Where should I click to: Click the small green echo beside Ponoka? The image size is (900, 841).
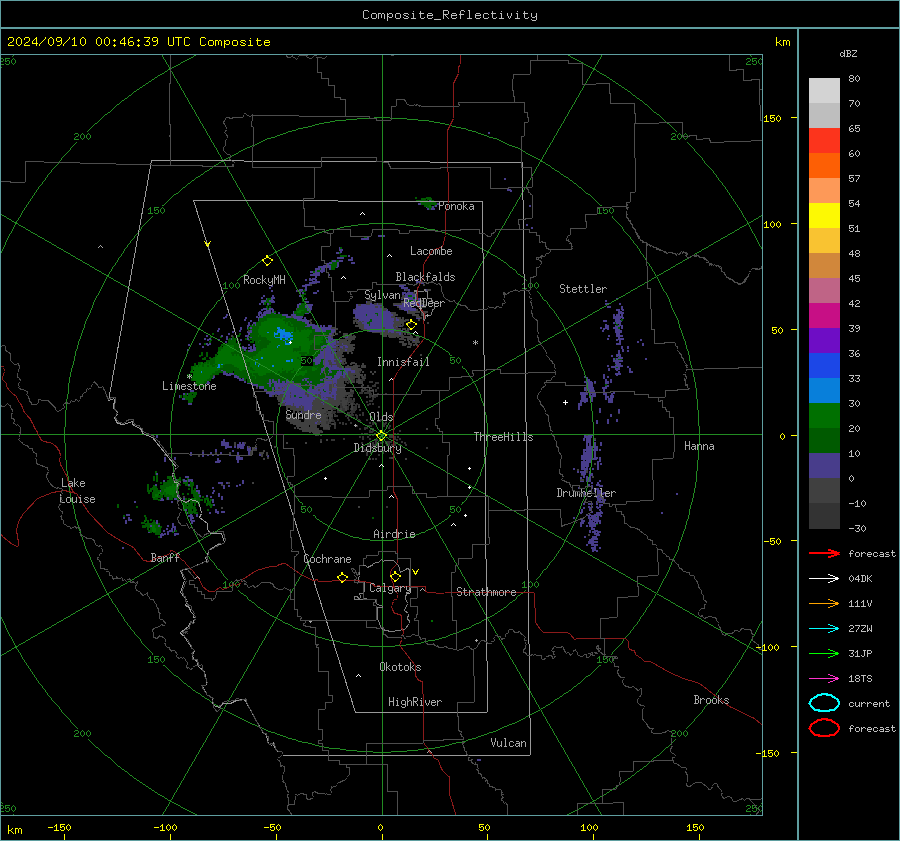(x=426, y=203)
